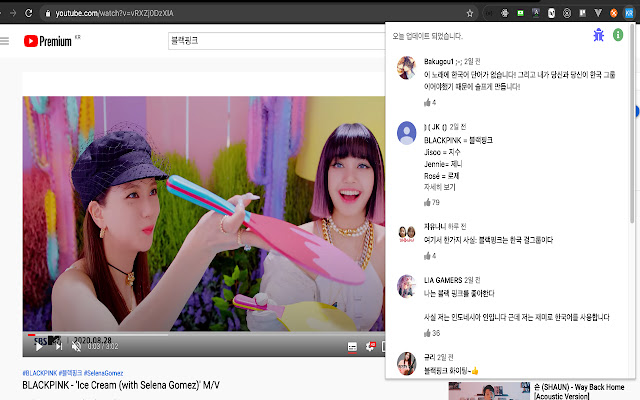640x400 pixels.
Task: Like LIA GAMERS comment with 36 likes
Action: pos(427,333)
